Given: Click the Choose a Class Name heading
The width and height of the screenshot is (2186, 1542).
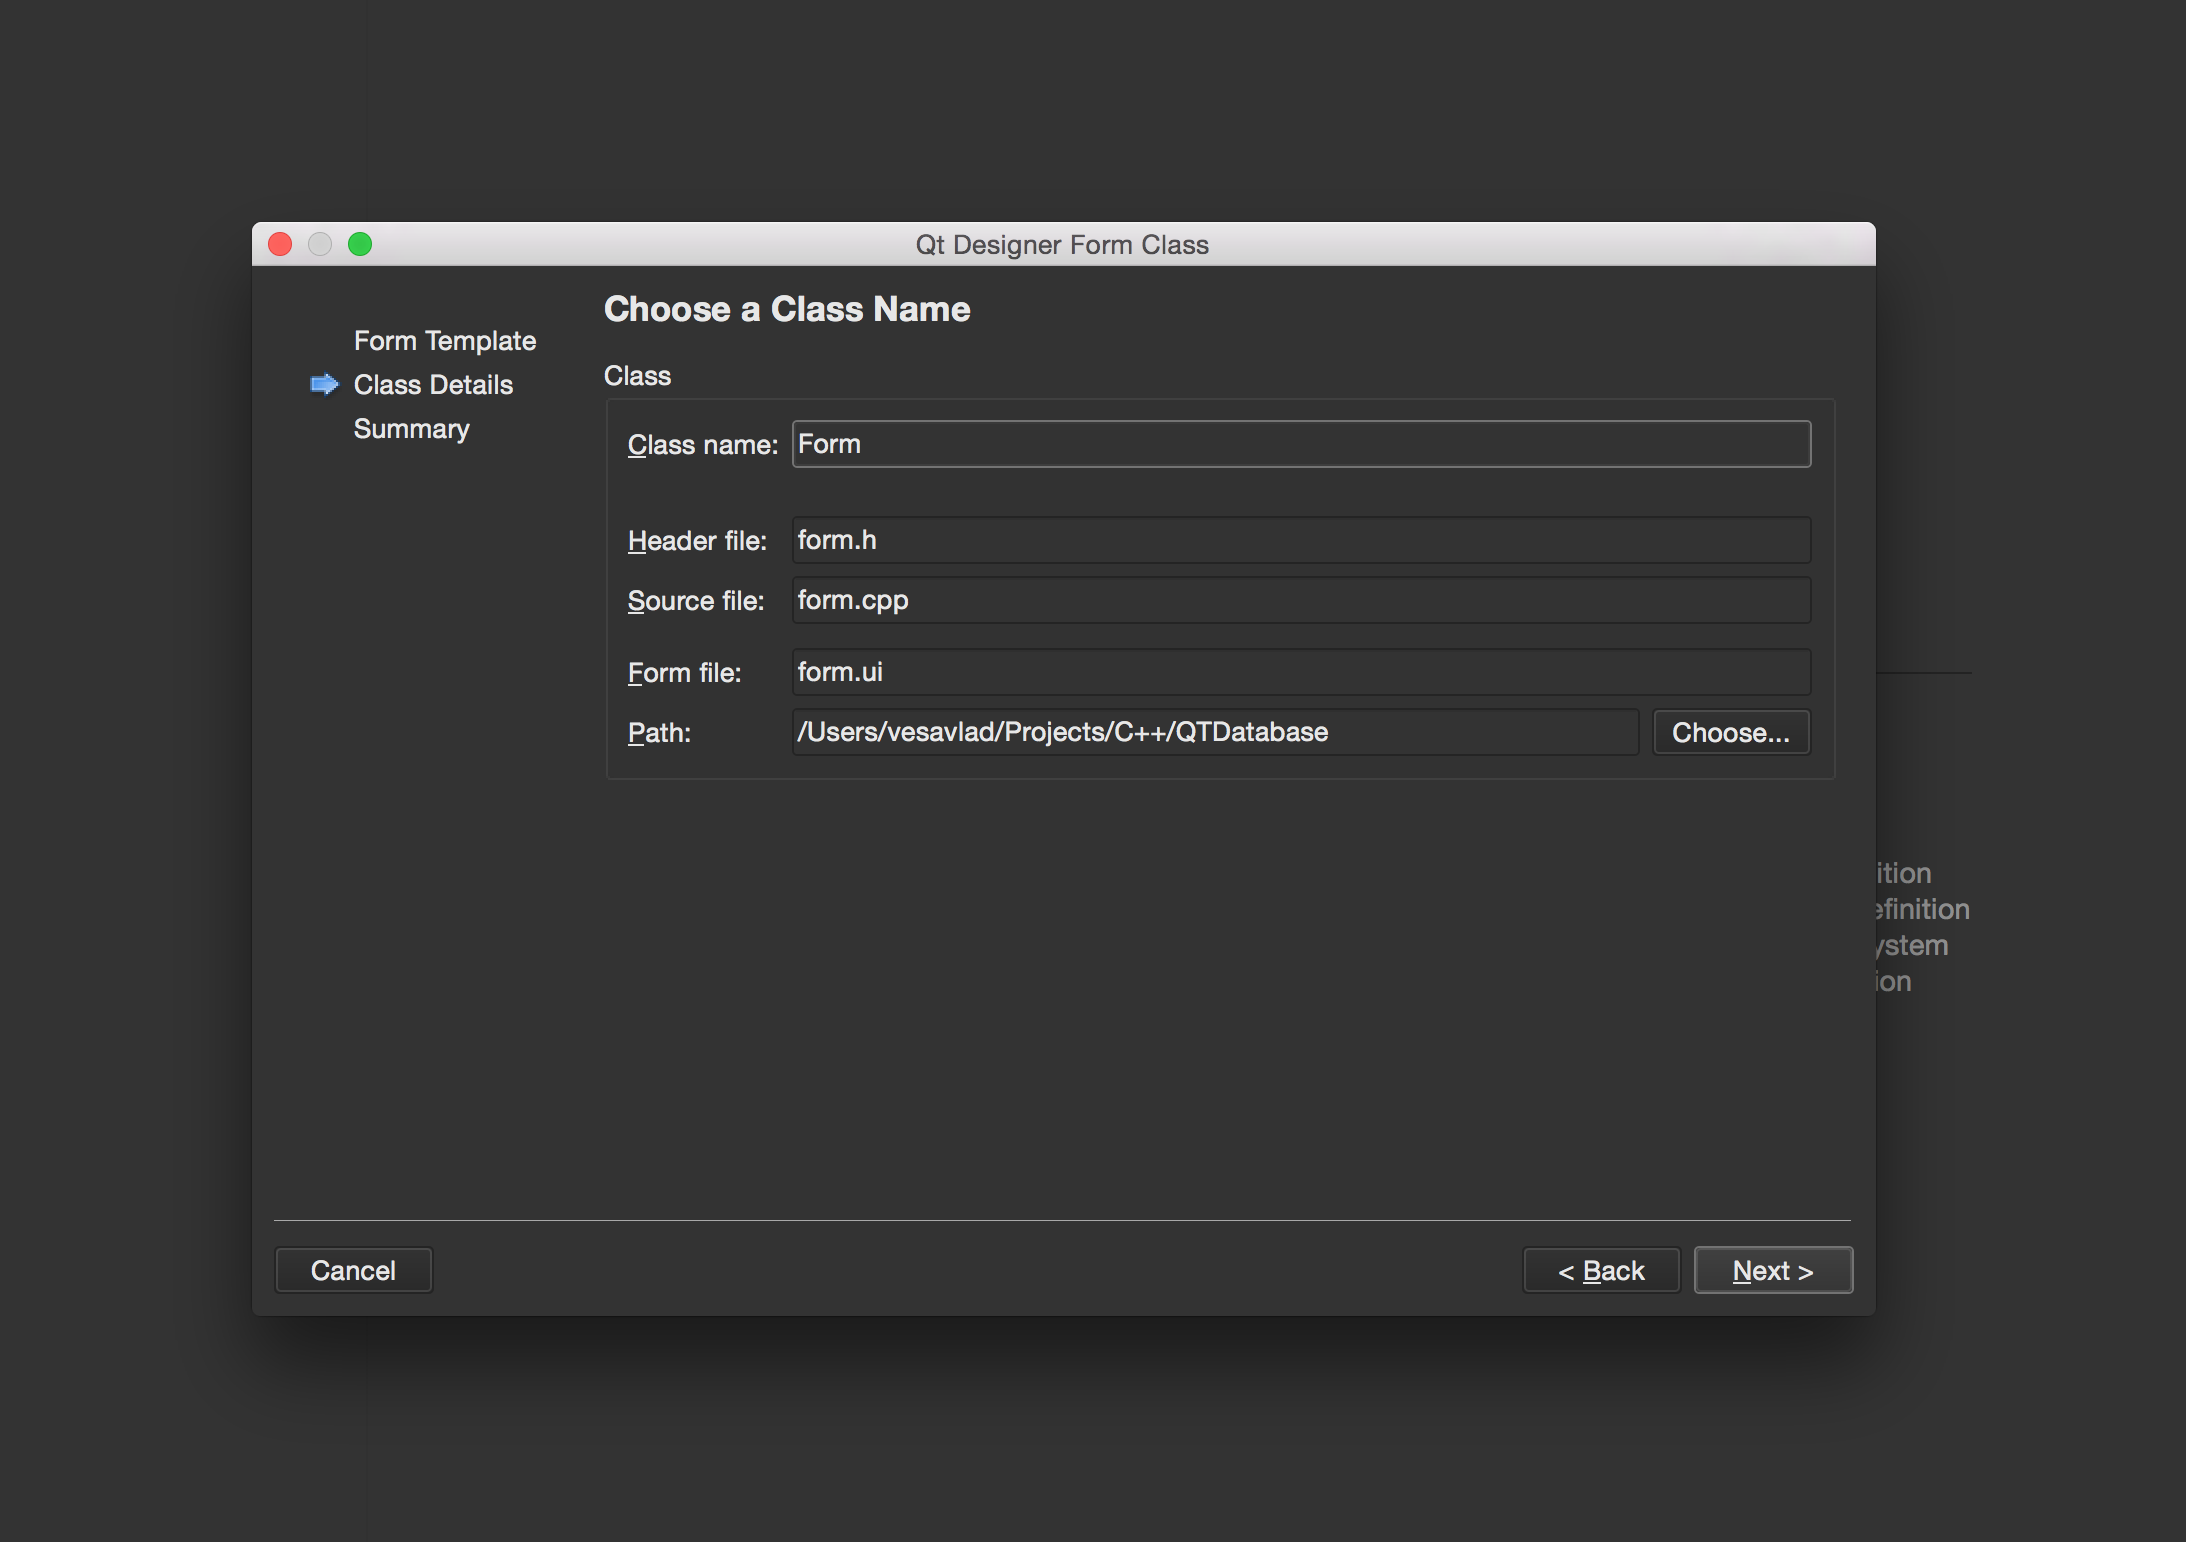Looking at the screenshot, I should click(x=786, y=309).
